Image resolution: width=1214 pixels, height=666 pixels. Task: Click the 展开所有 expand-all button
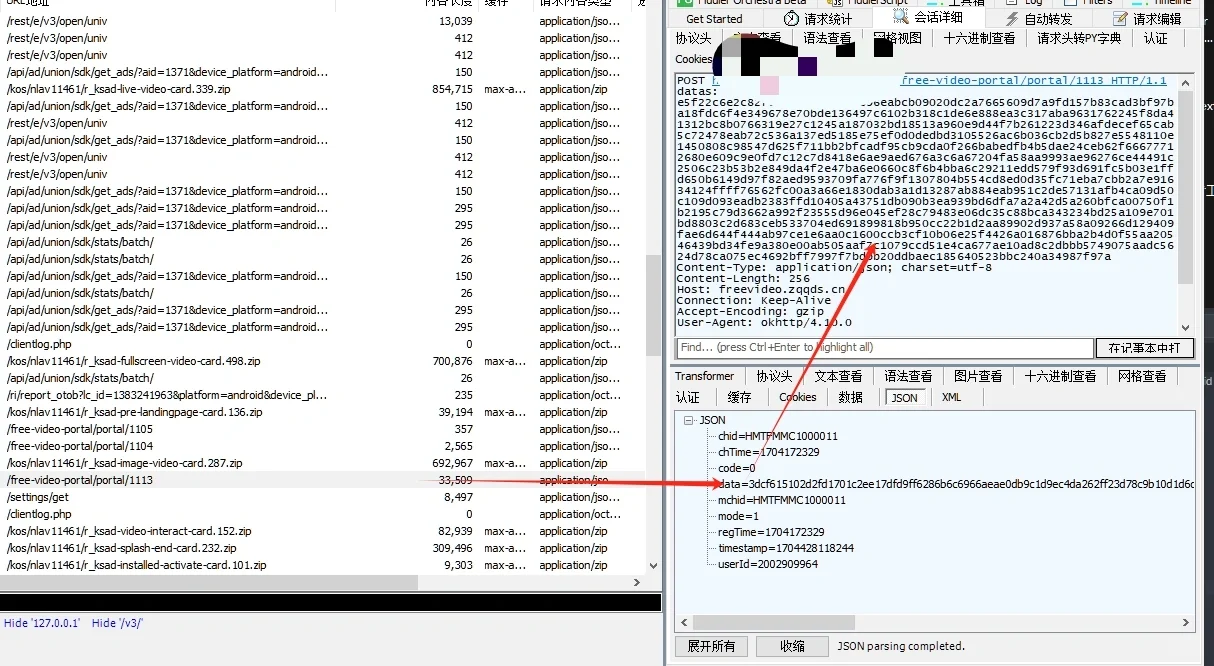(x=711, y=646)
